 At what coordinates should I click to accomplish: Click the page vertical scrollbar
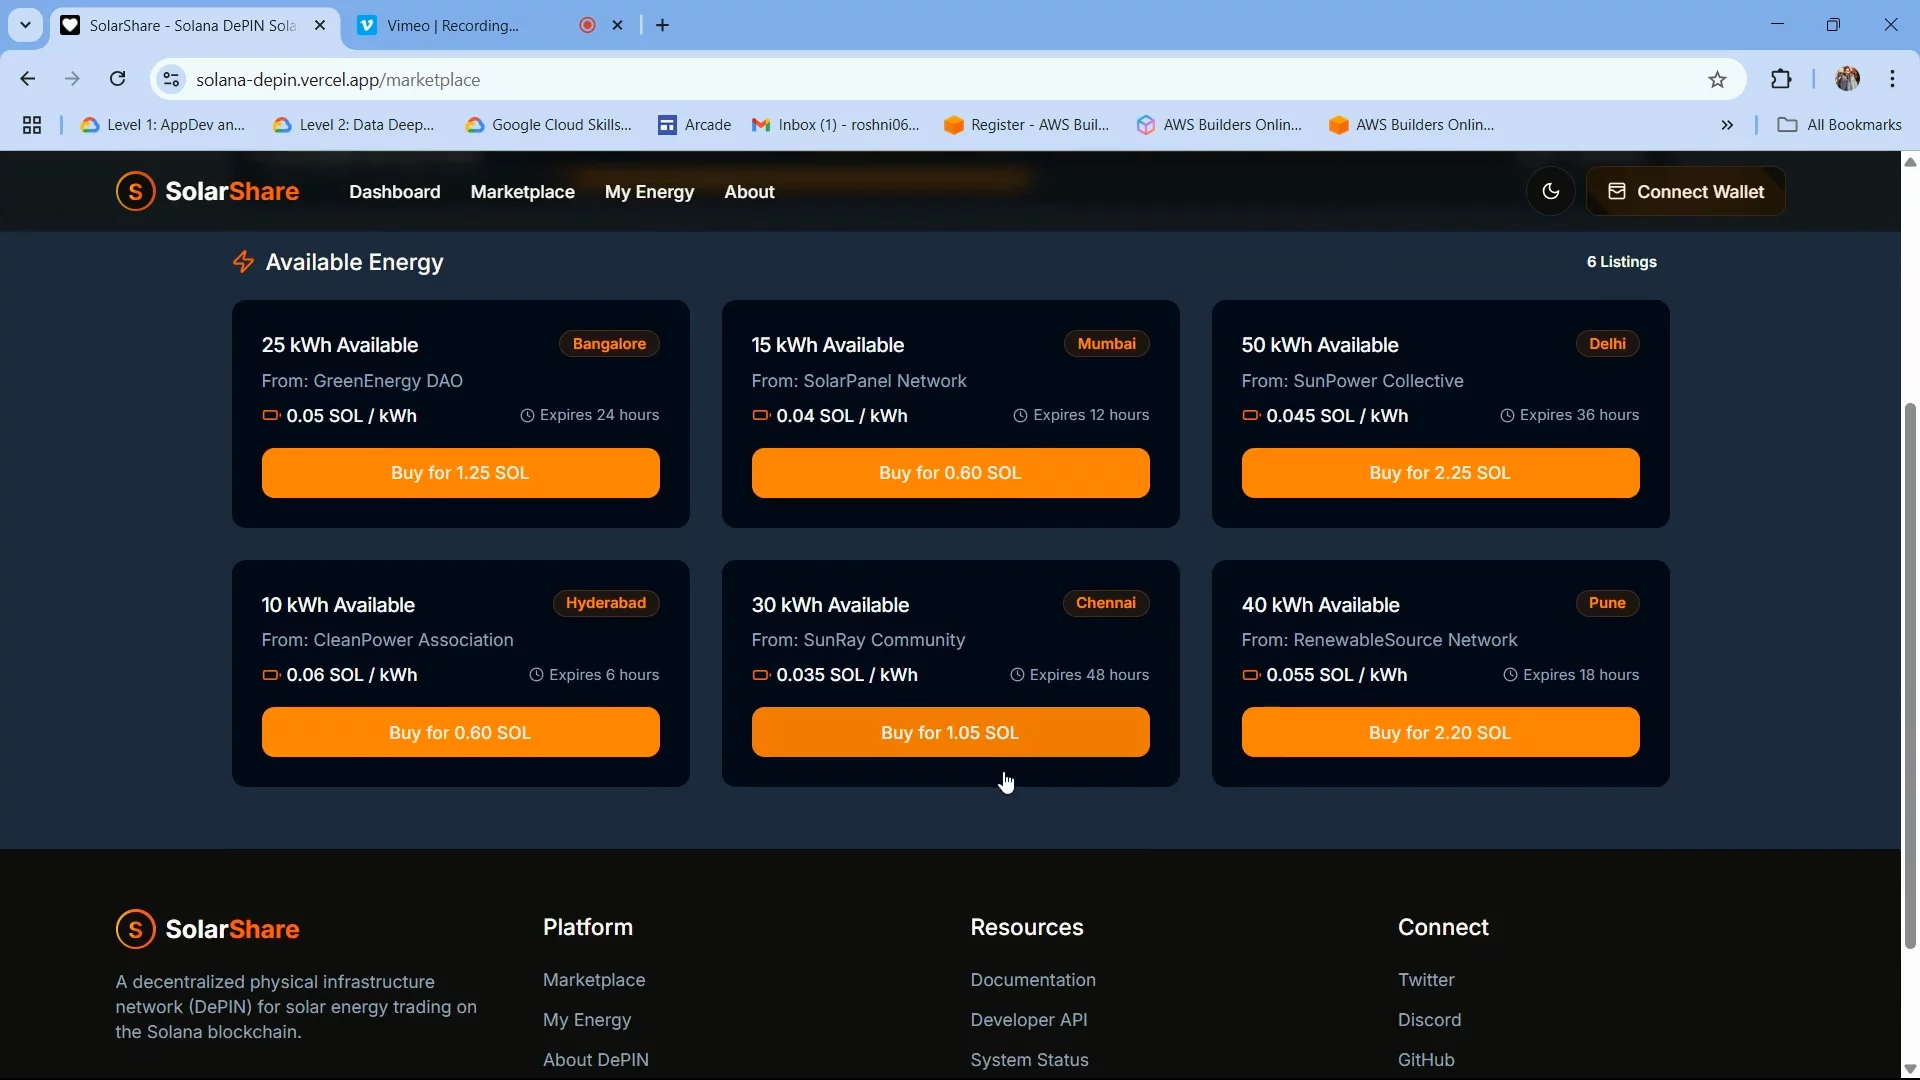tap(1910, 675)
